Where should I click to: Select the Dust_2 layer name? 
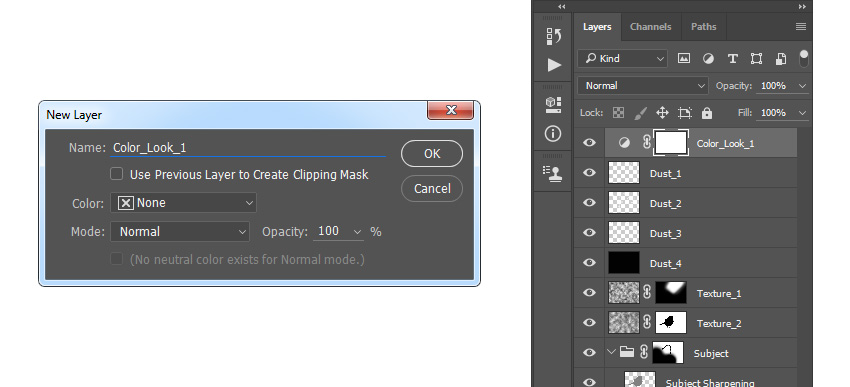(x=666, y=204)
